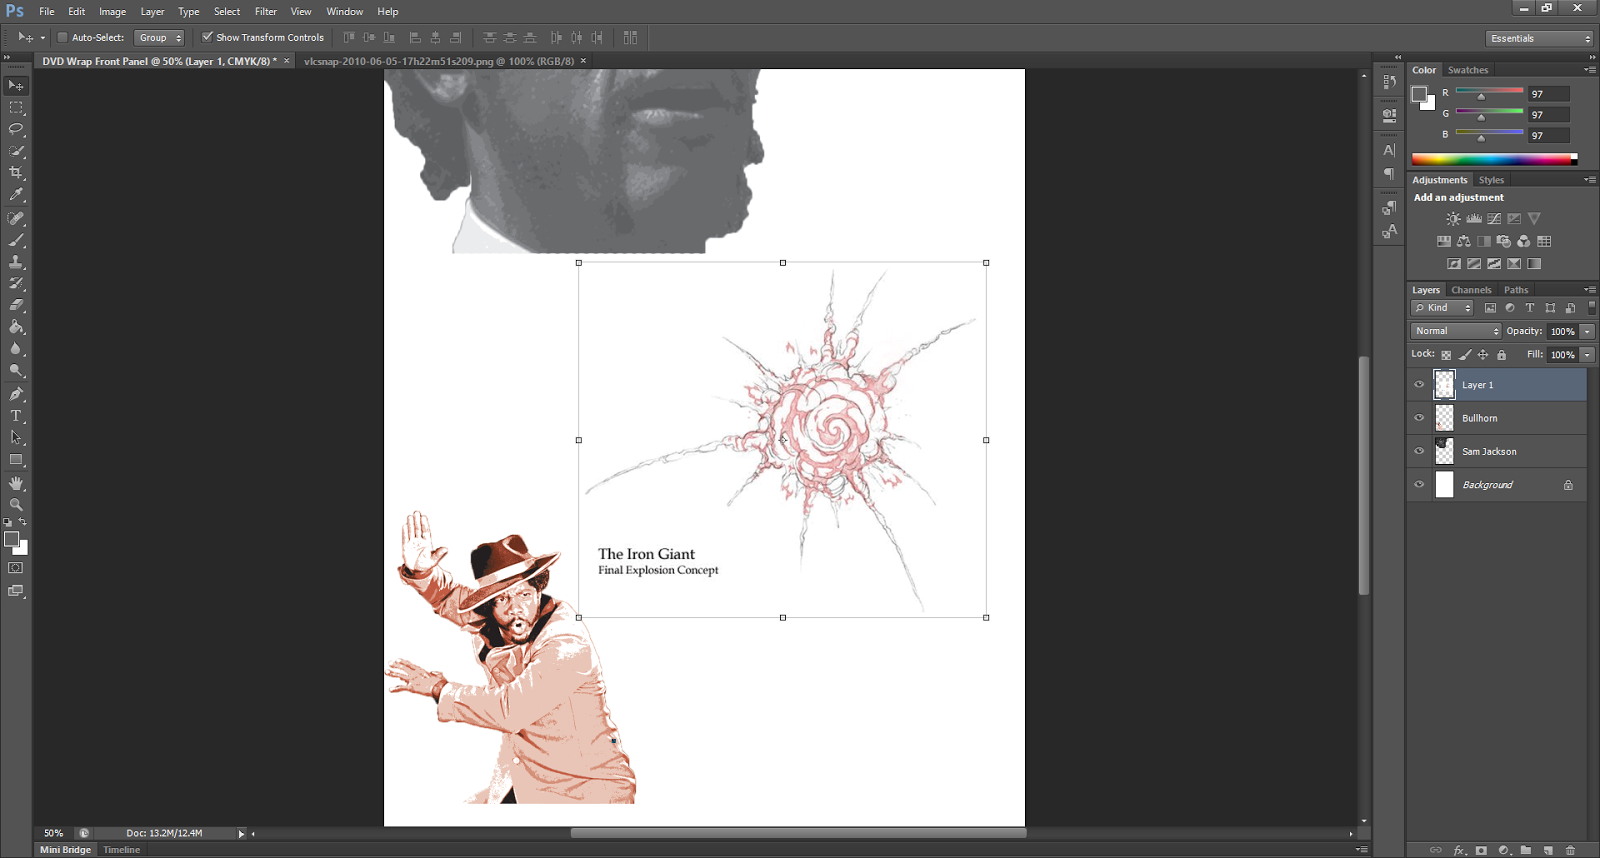This screenshot has width=1600, height=858.
Task: Select the Path Selection tool
Action: 16,438
